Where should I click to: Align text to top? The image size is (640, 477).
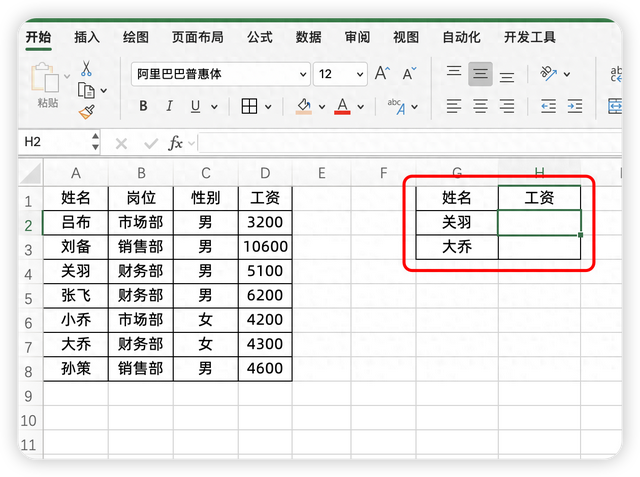pos(454,71)
